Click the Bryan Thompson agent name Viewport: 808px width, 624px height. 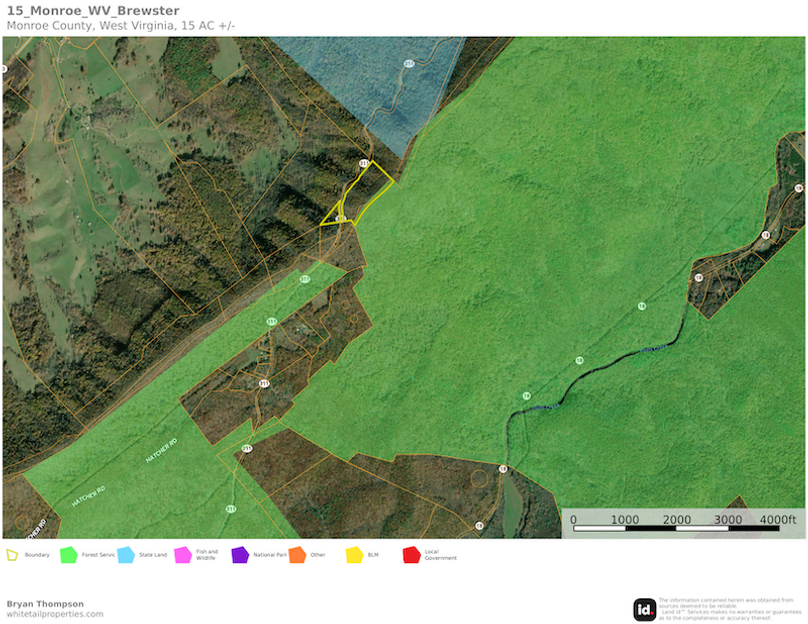click(x=45, y=603)
